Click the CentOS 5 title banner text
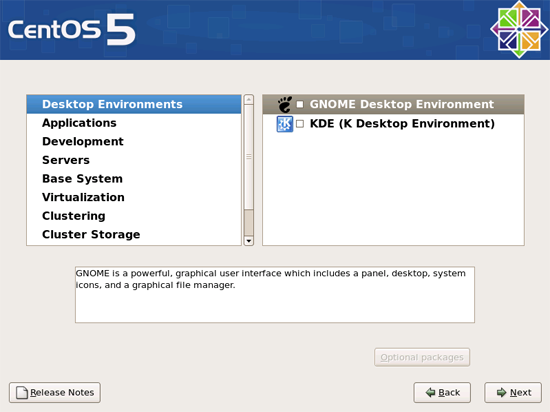This screenshot has height=412, width=550. (x=72, y=29)
